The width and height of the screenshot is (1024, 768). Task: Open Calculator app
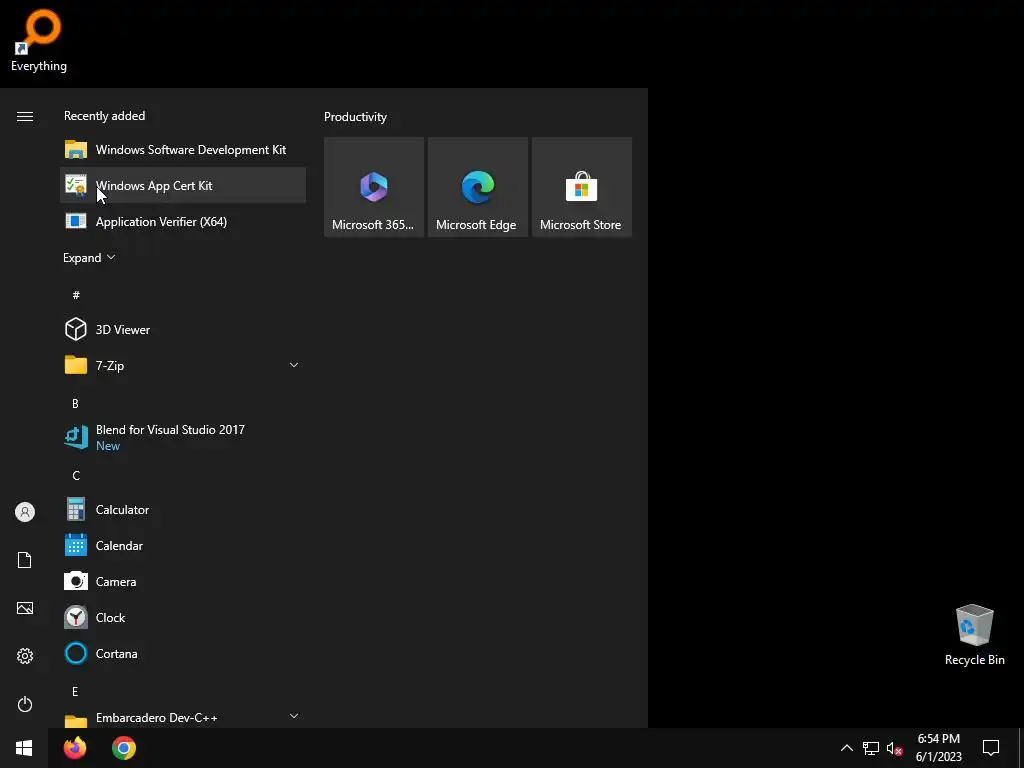(x=183, y=509)
